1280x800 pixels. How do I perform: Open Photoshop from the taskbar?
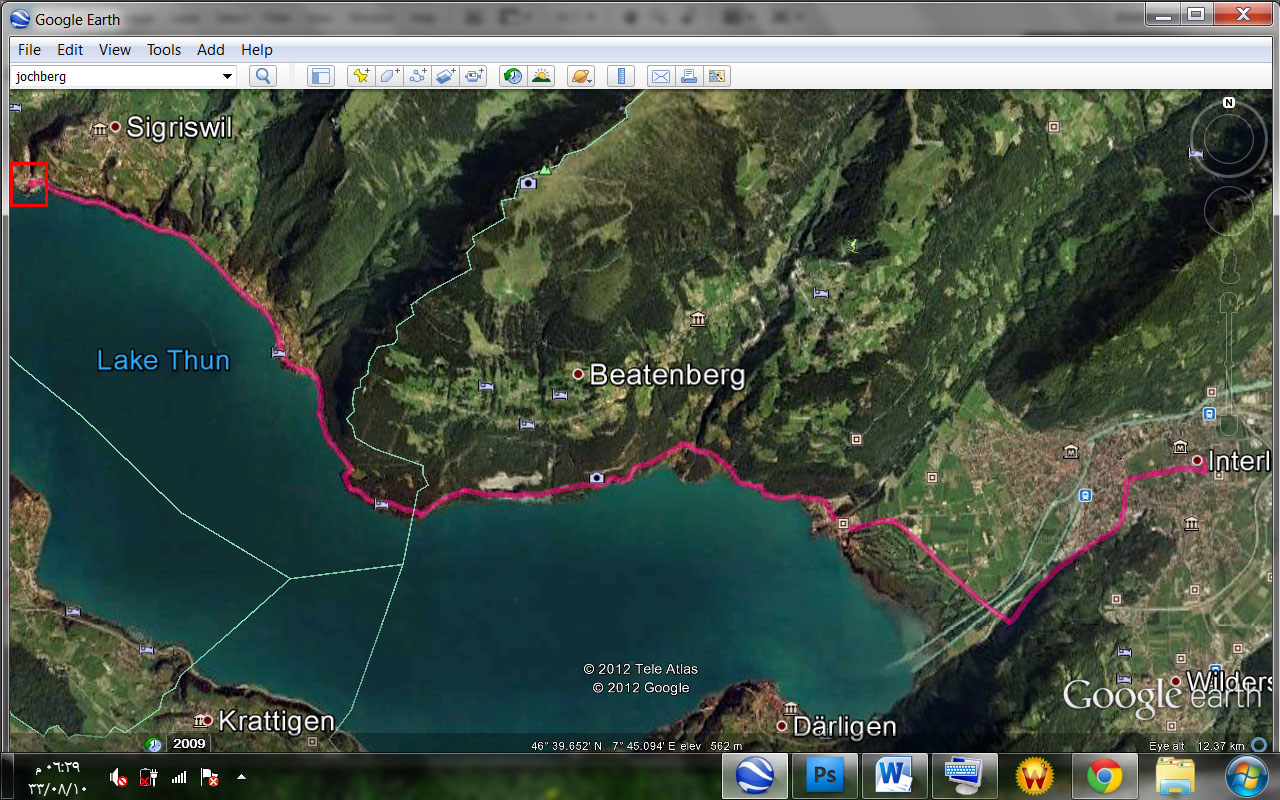[825, 775]
